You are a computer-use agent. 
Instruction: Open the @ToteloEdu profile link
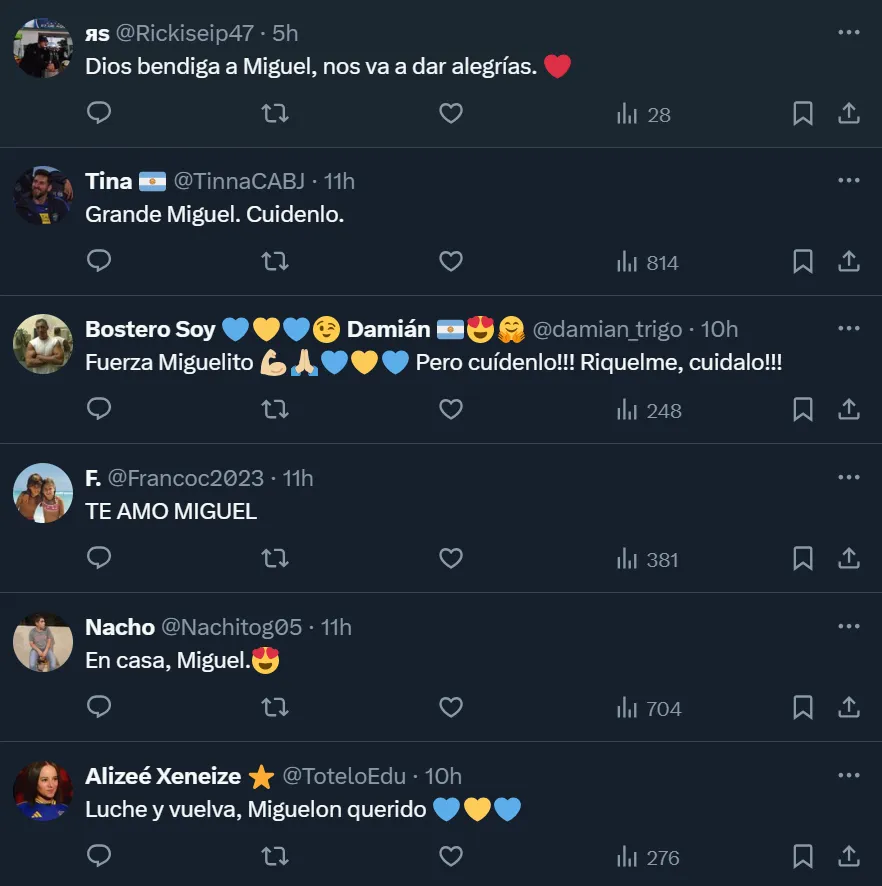344,775
